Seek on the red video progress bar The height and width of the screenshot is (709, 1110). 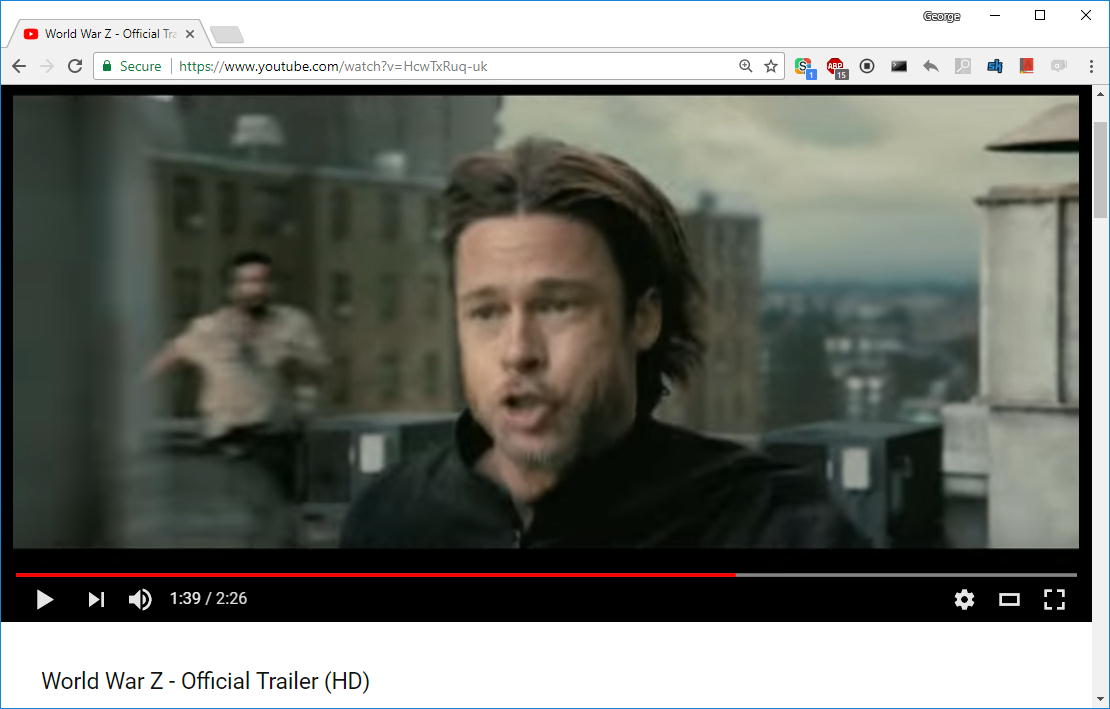(546, 575)
